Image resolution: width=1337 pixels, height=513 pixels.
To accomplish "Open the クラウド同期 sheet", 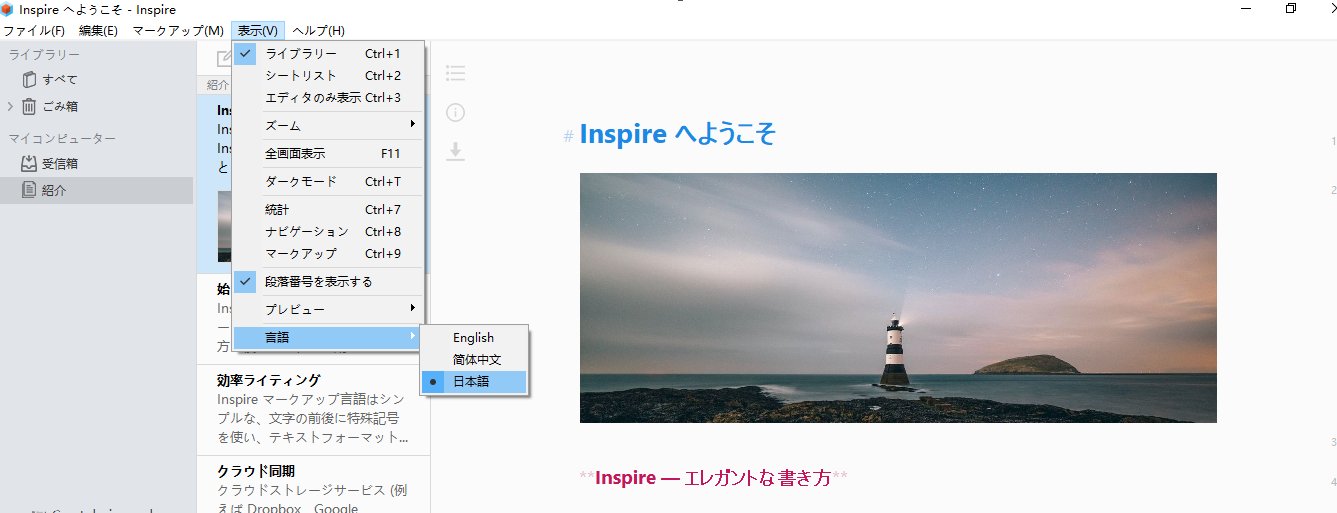I will point(314,485).
